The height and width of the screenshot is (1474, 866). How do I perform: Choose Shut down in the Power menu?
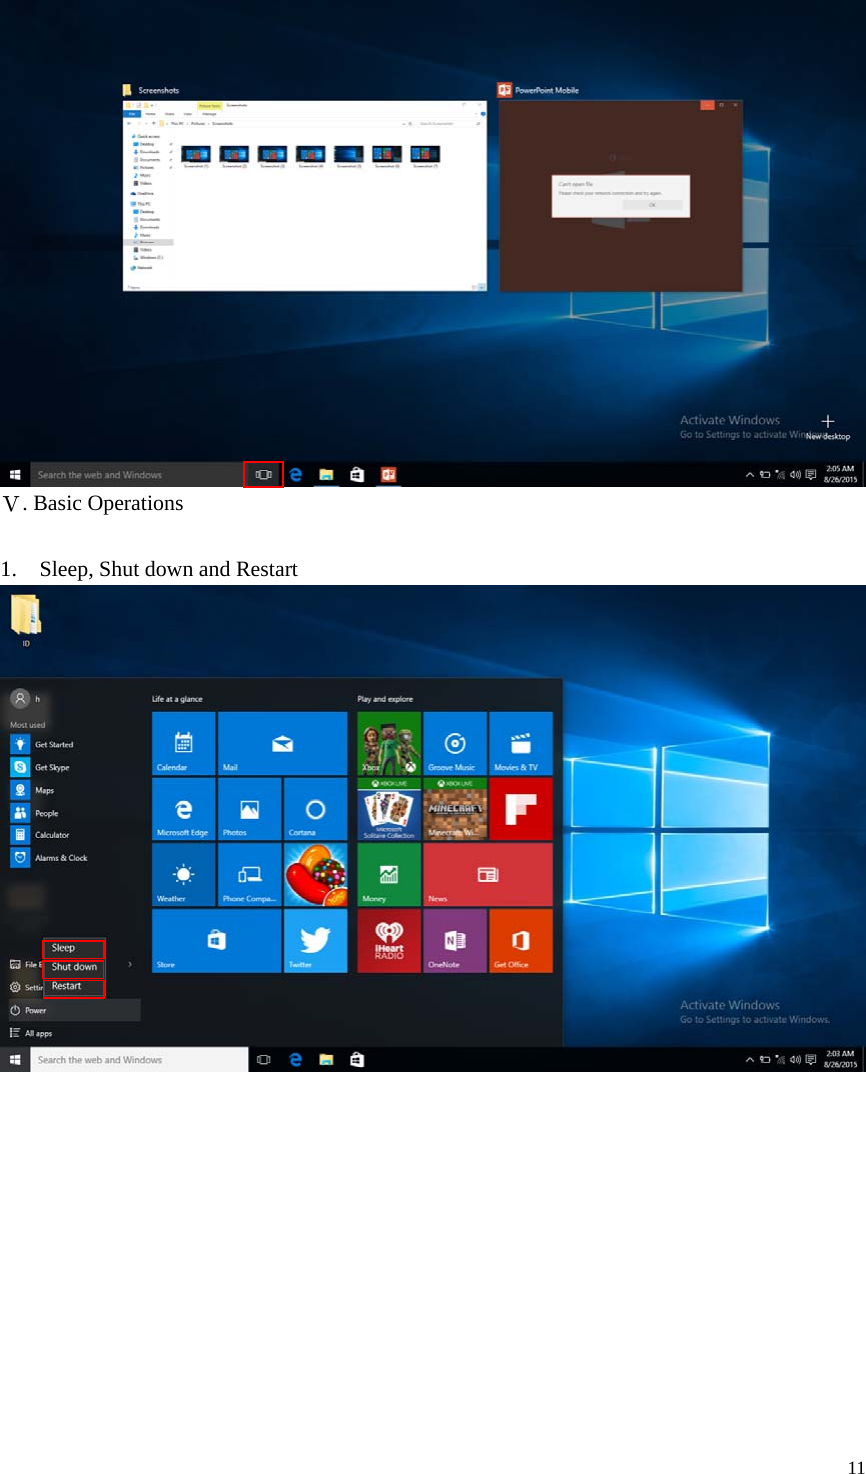click(74, 967)
